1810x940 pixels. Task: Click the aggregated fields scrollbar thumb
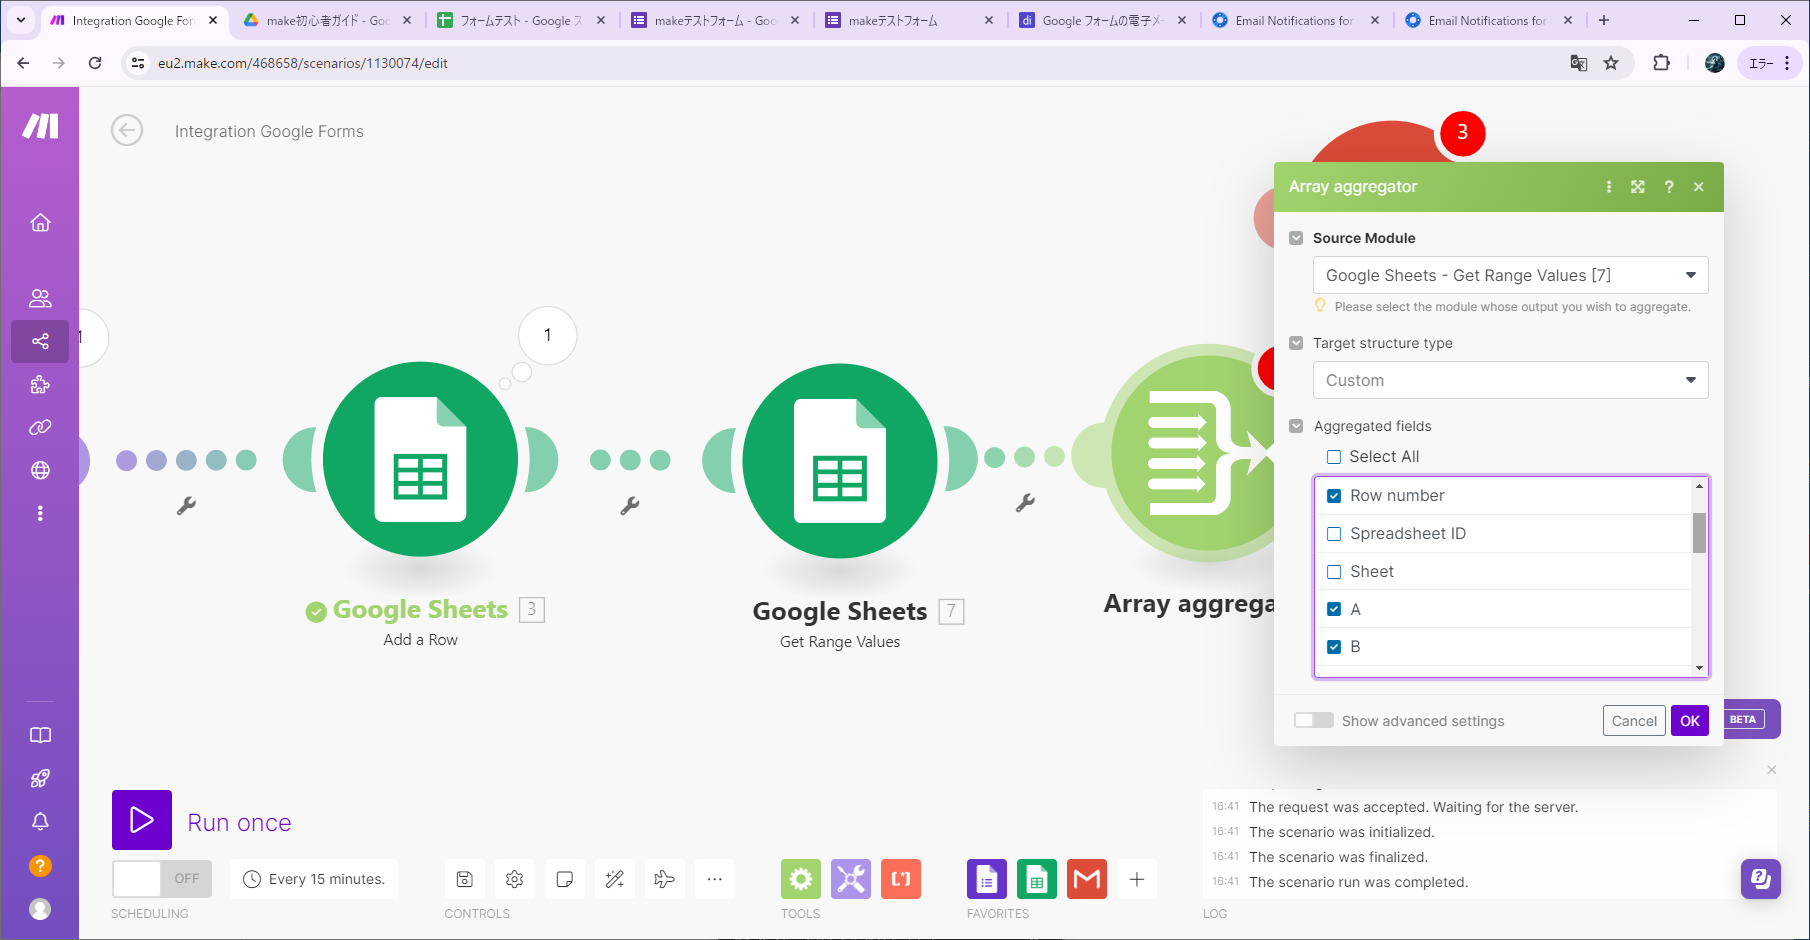pyautogui.click(x=1699, y=532)
